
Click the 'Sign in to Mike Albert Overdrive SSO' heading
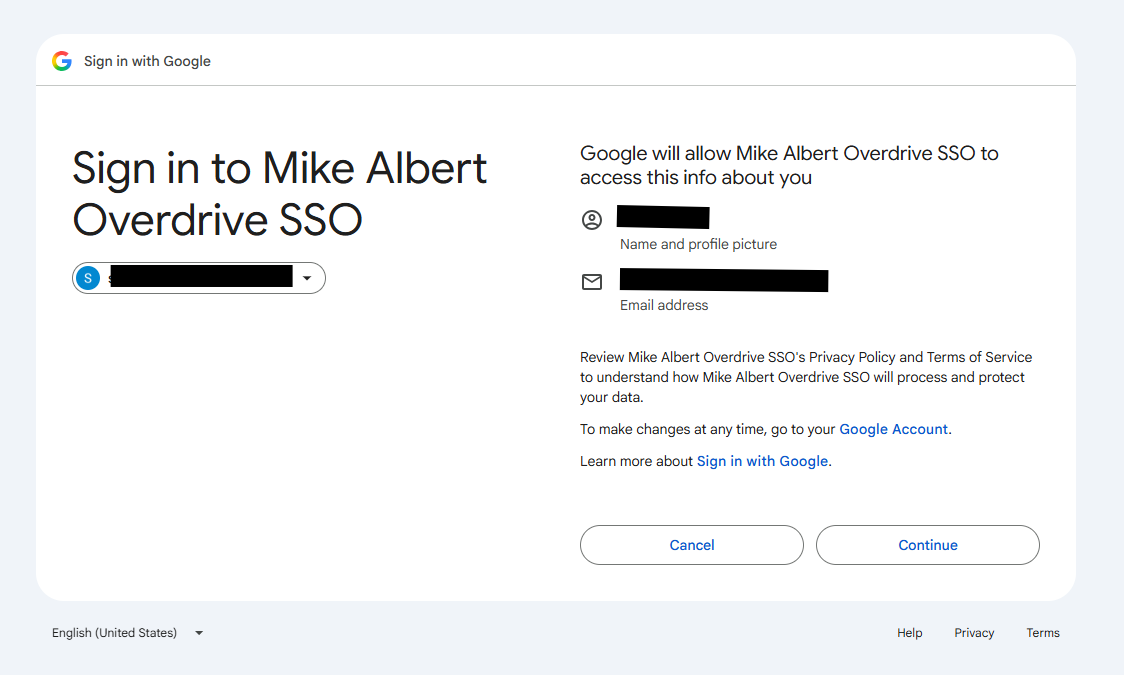tap(280, 193)
